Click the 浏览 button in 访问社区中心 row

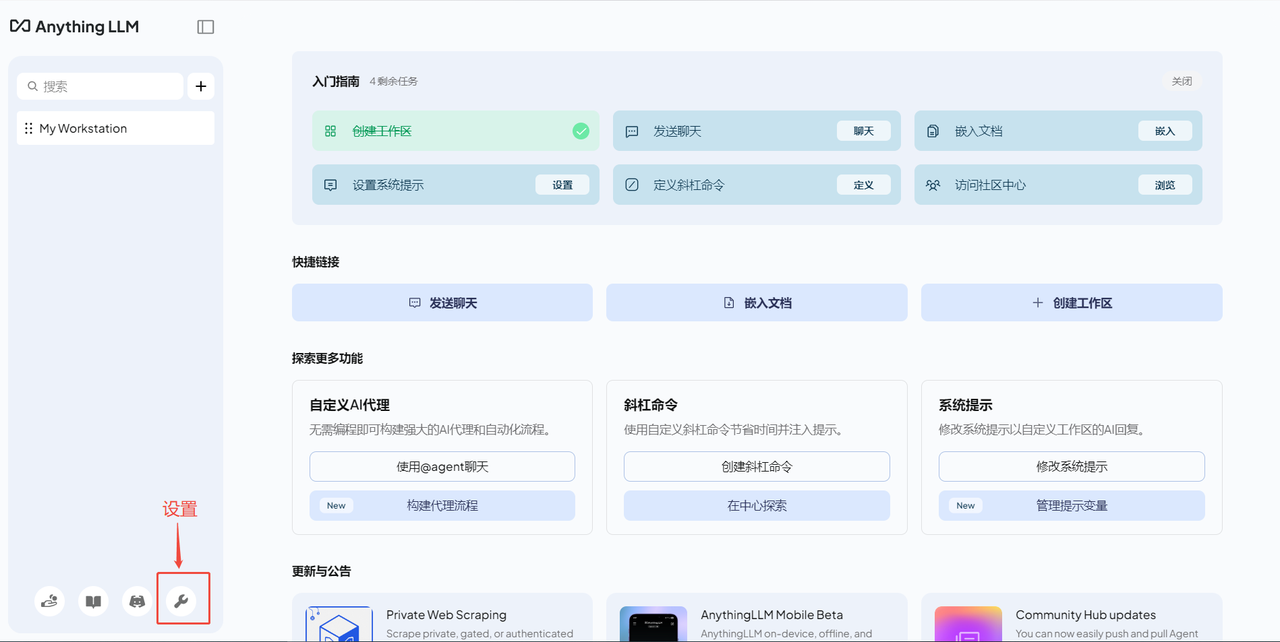(1165, 185)
